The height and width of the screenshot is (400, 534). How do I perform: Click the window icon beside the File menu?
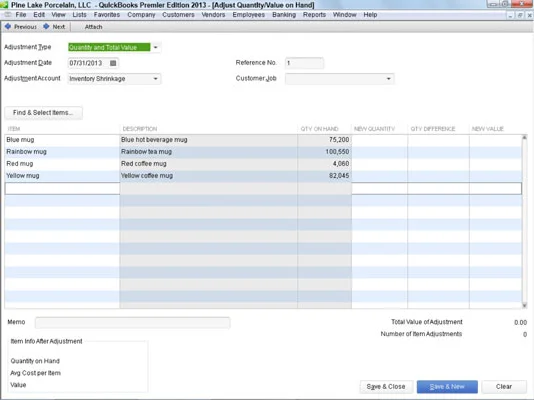coord(7,15)
